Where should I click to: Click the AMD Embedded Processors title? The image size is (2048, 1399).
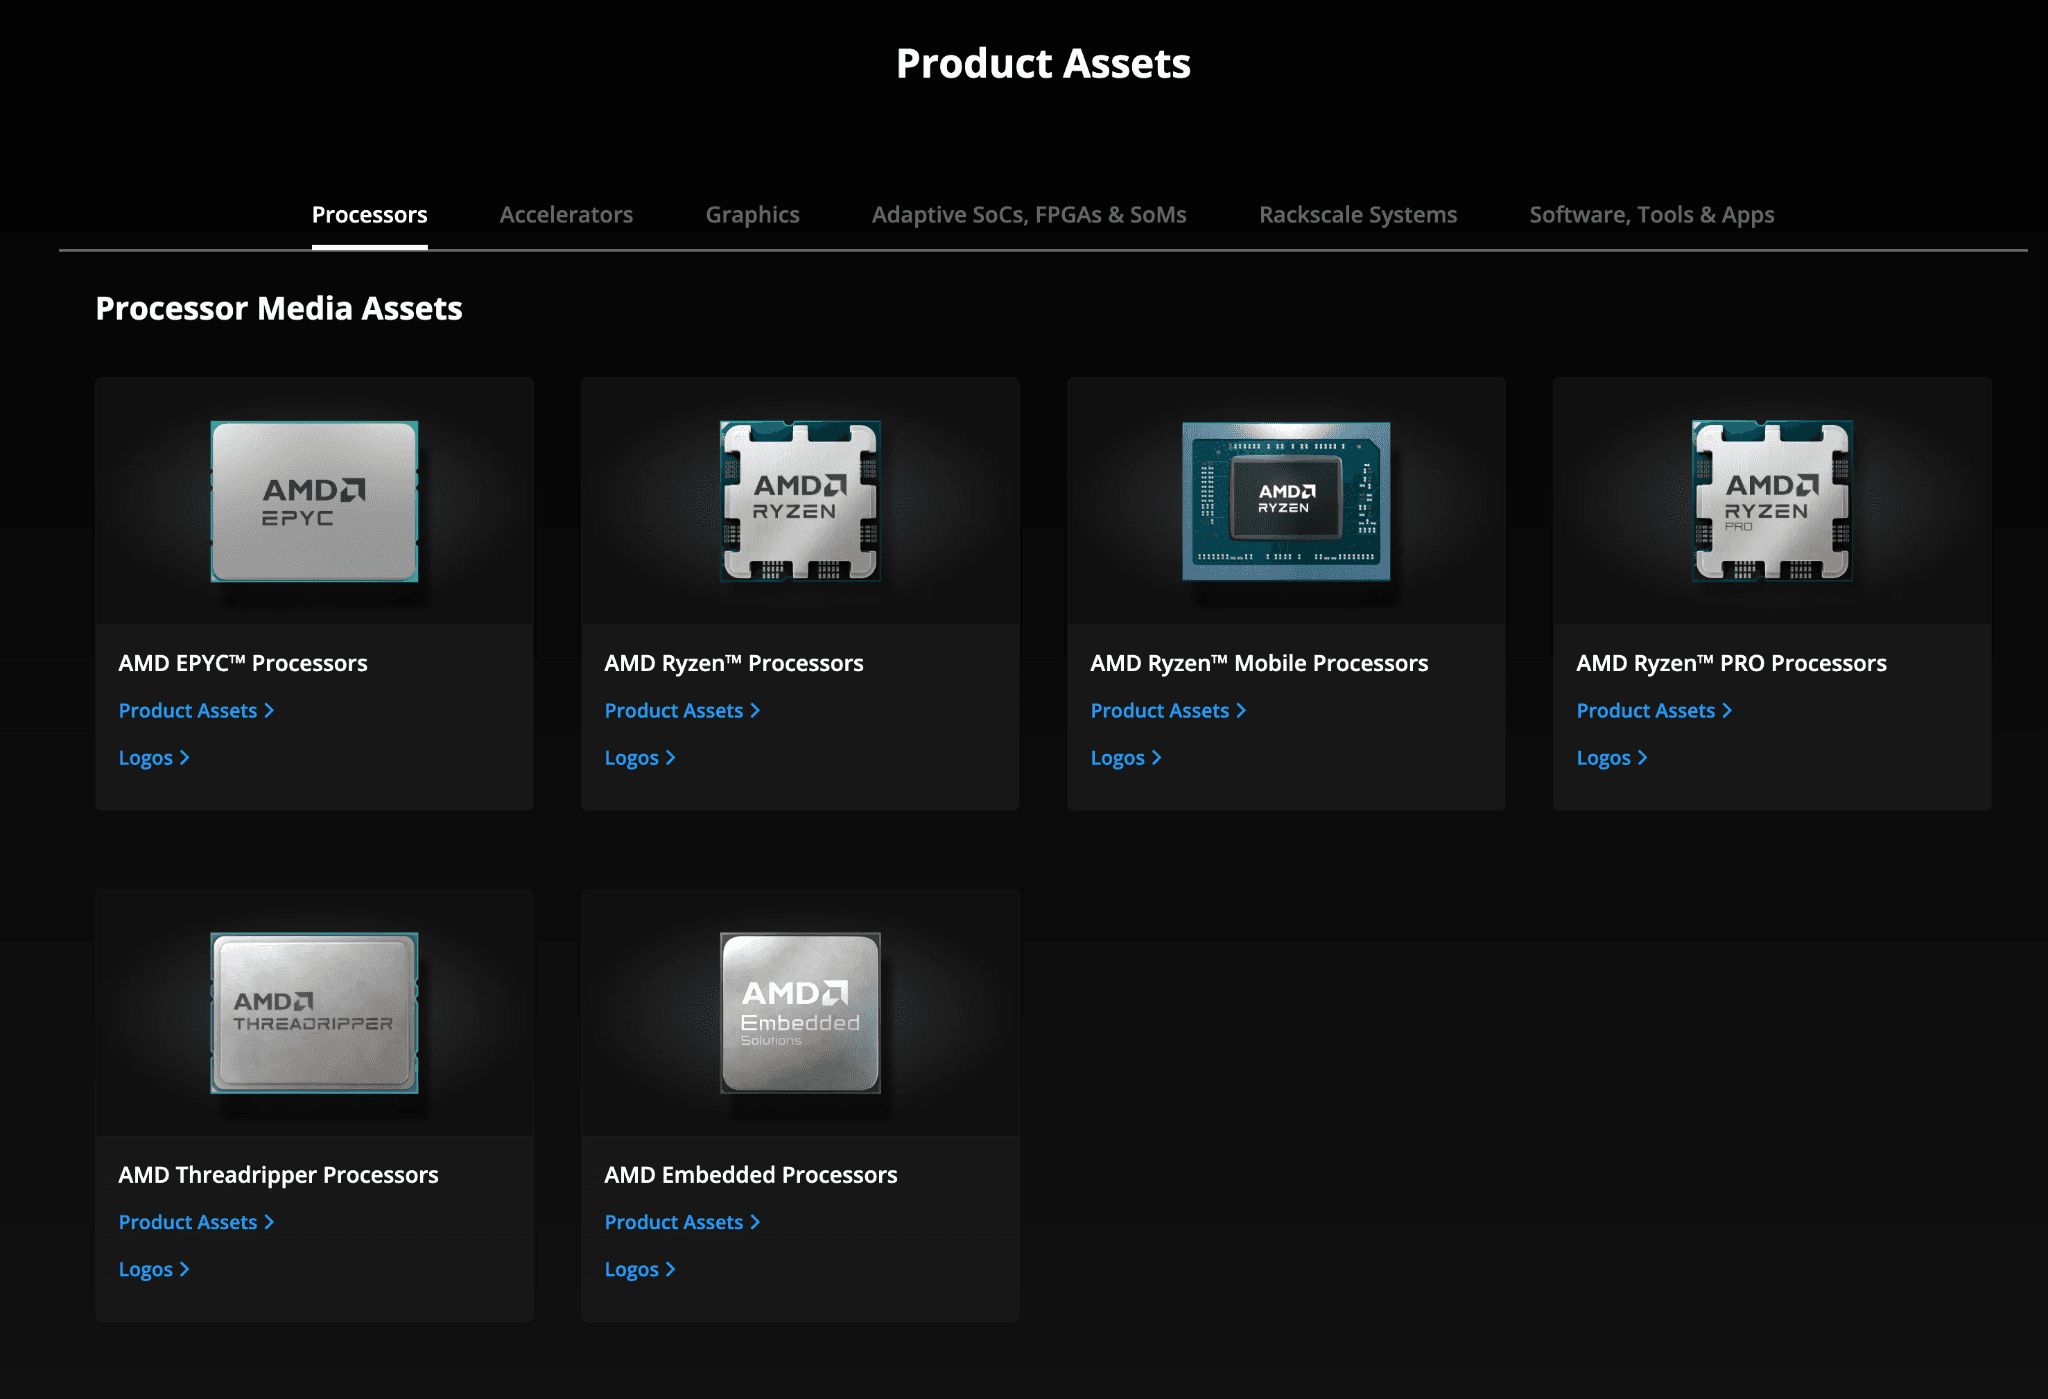coord(751,1175)
